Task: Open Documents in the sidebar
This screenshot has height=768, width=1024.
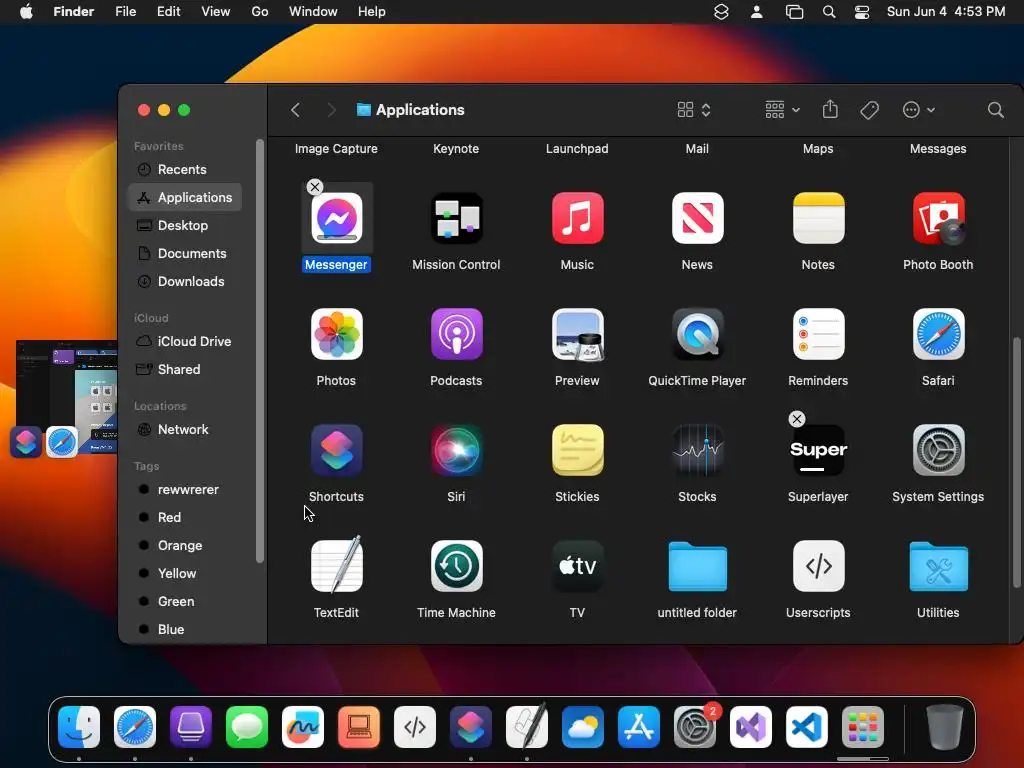Action: click(185, 253)
